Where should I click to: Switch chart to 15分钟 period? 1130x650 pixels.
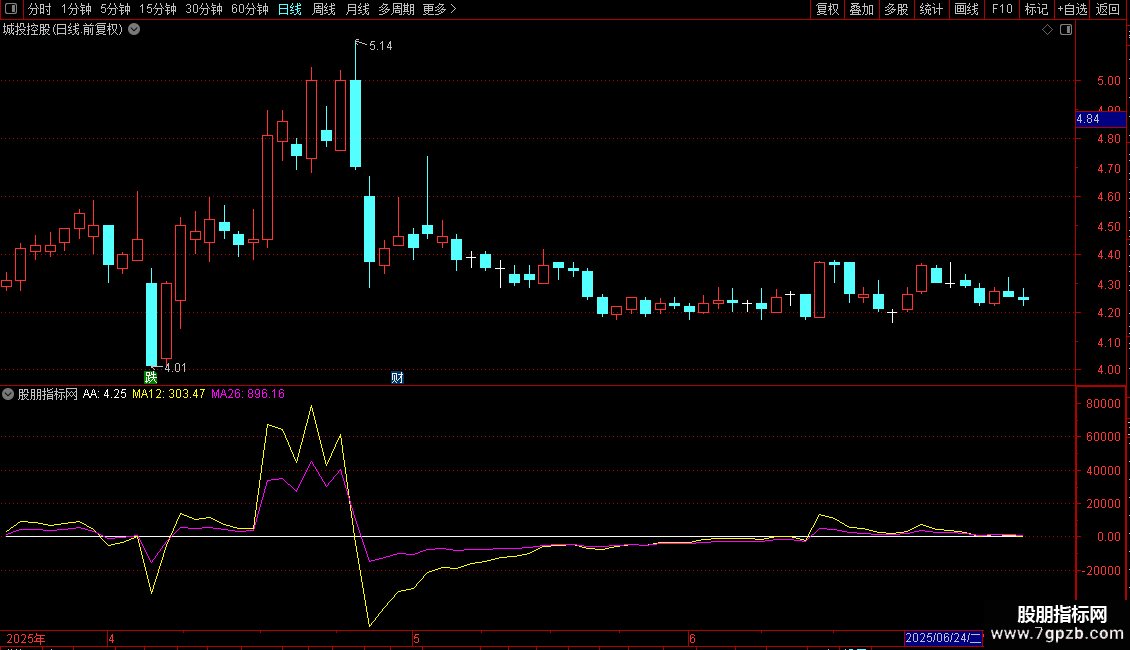tap(158, 9)
